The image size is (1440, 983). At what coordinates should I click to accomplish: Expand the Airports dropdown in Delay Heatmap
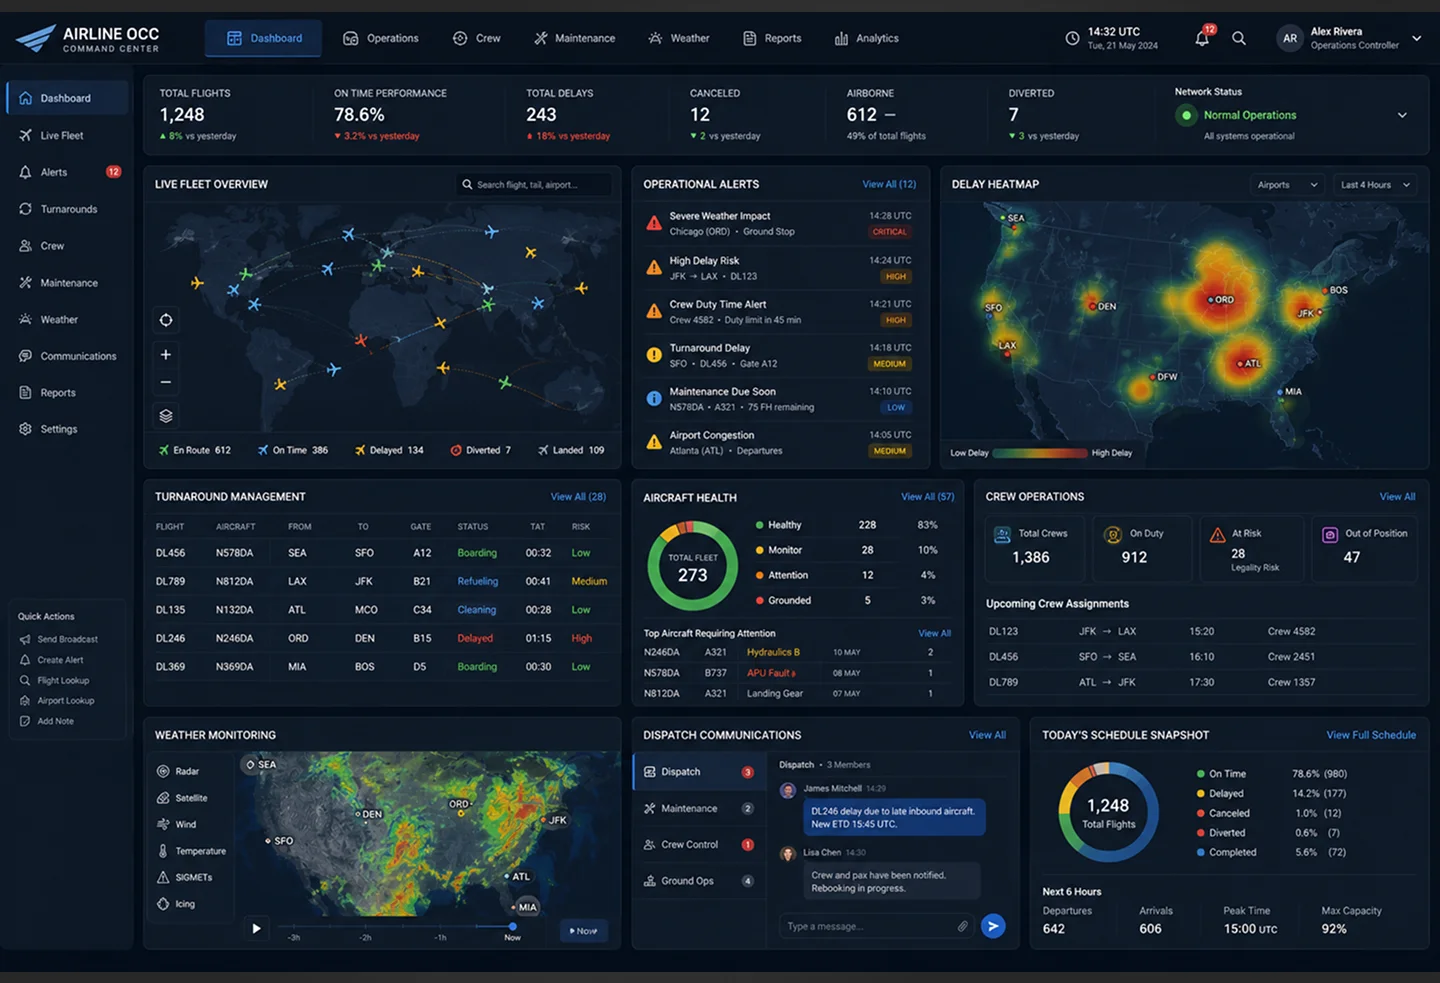click(1288, 185)
